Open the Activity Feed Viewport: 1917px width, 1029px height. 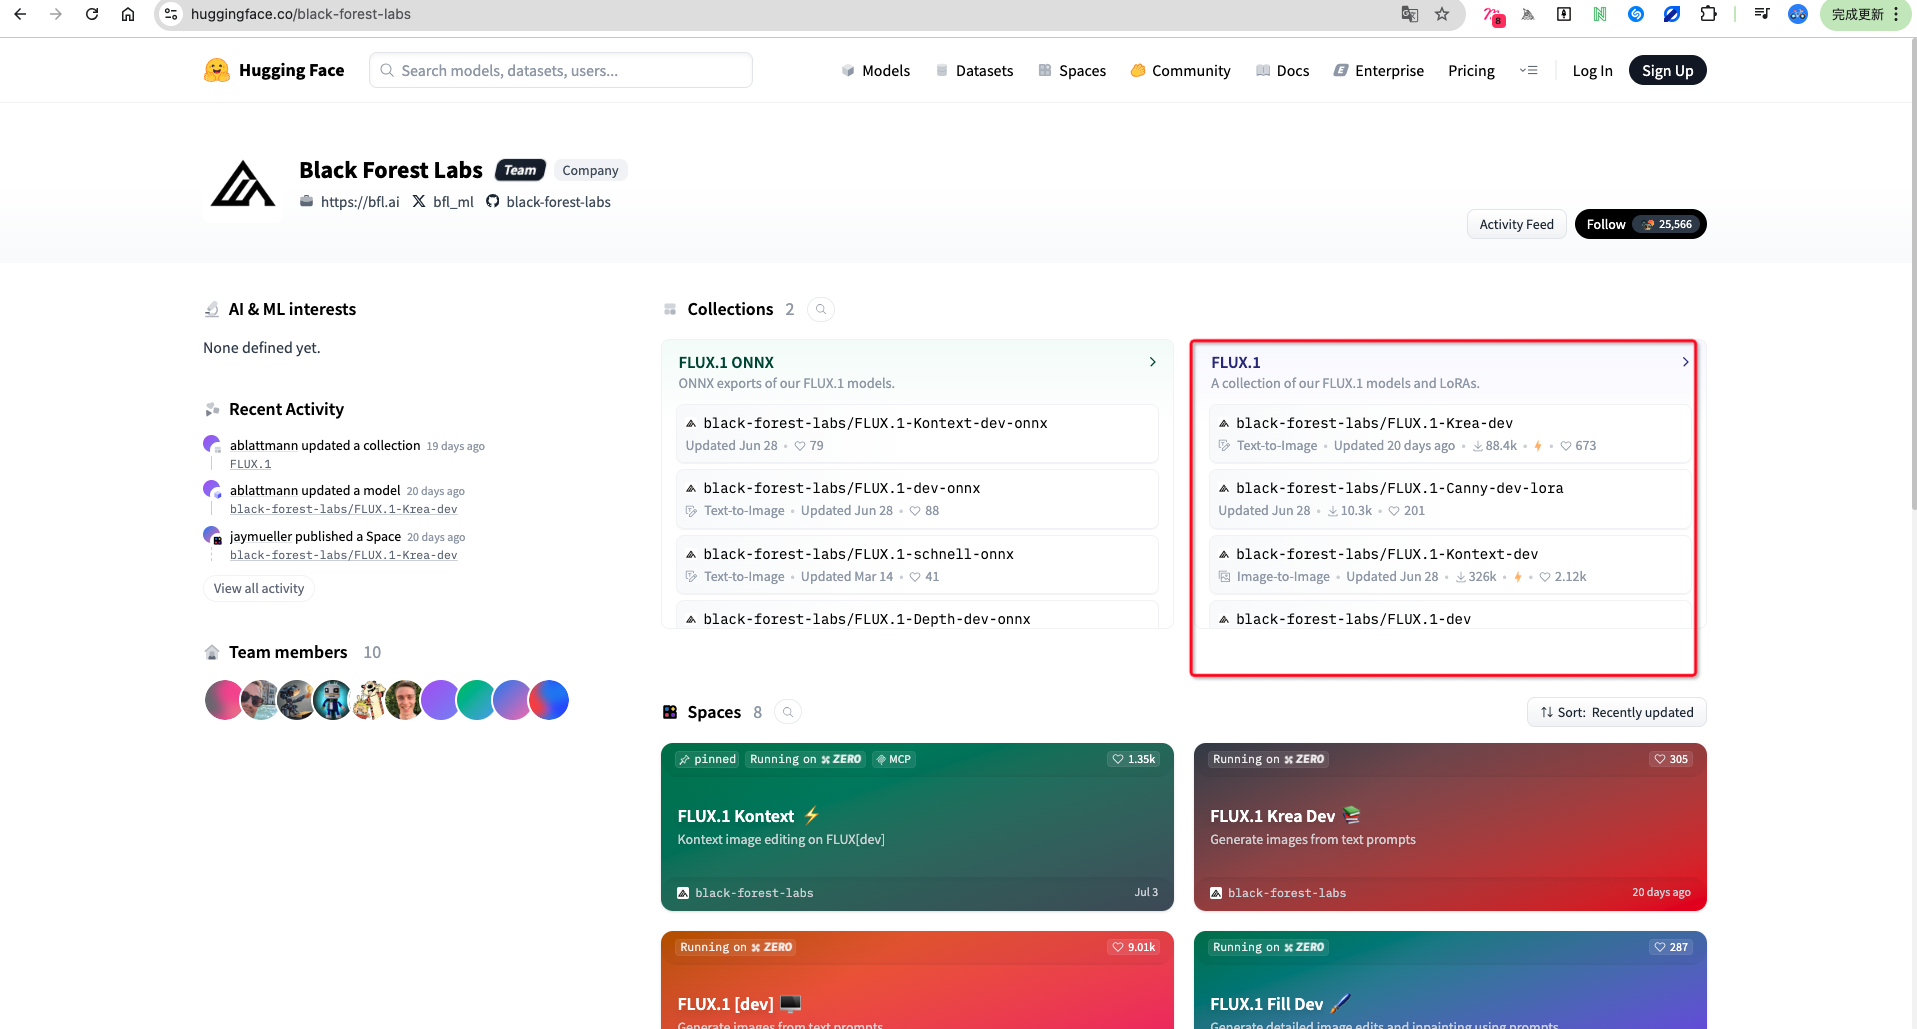[1516, 224]
